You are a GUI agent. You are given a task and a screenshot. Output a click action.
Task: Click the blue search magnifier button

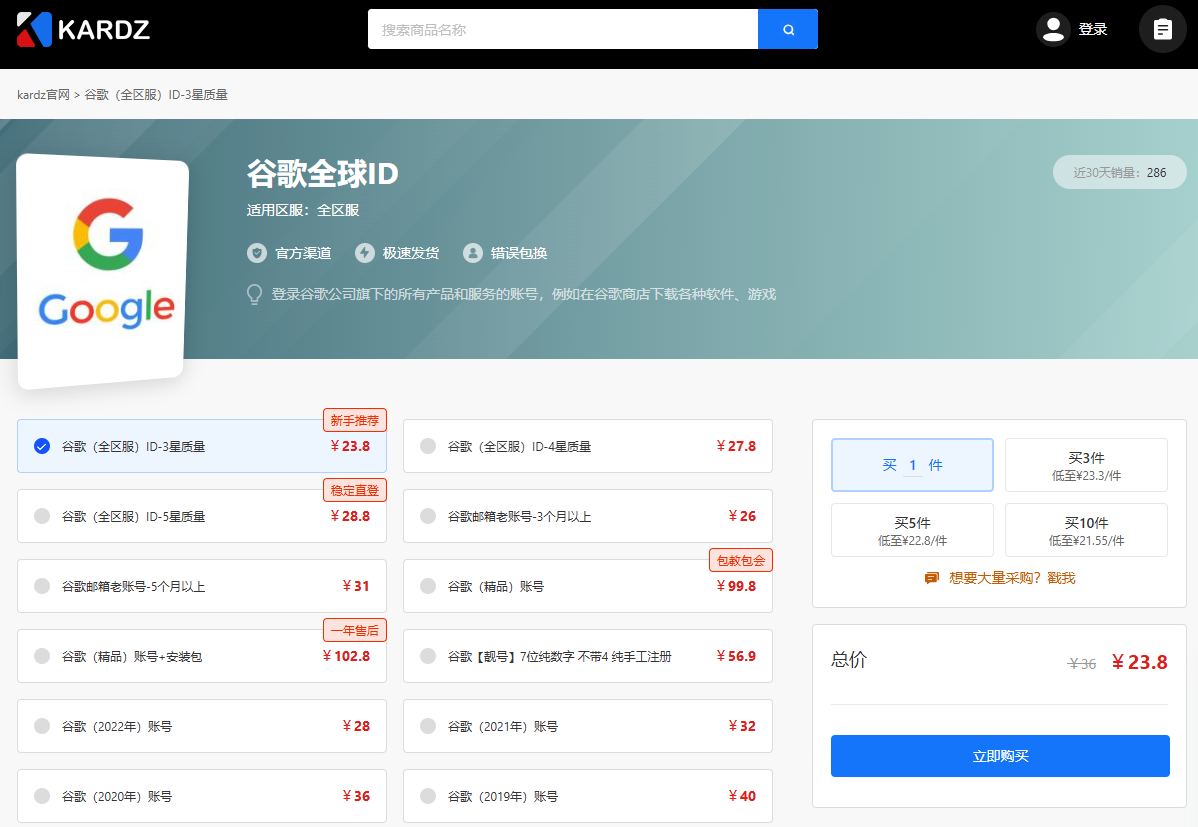(788, 29)
